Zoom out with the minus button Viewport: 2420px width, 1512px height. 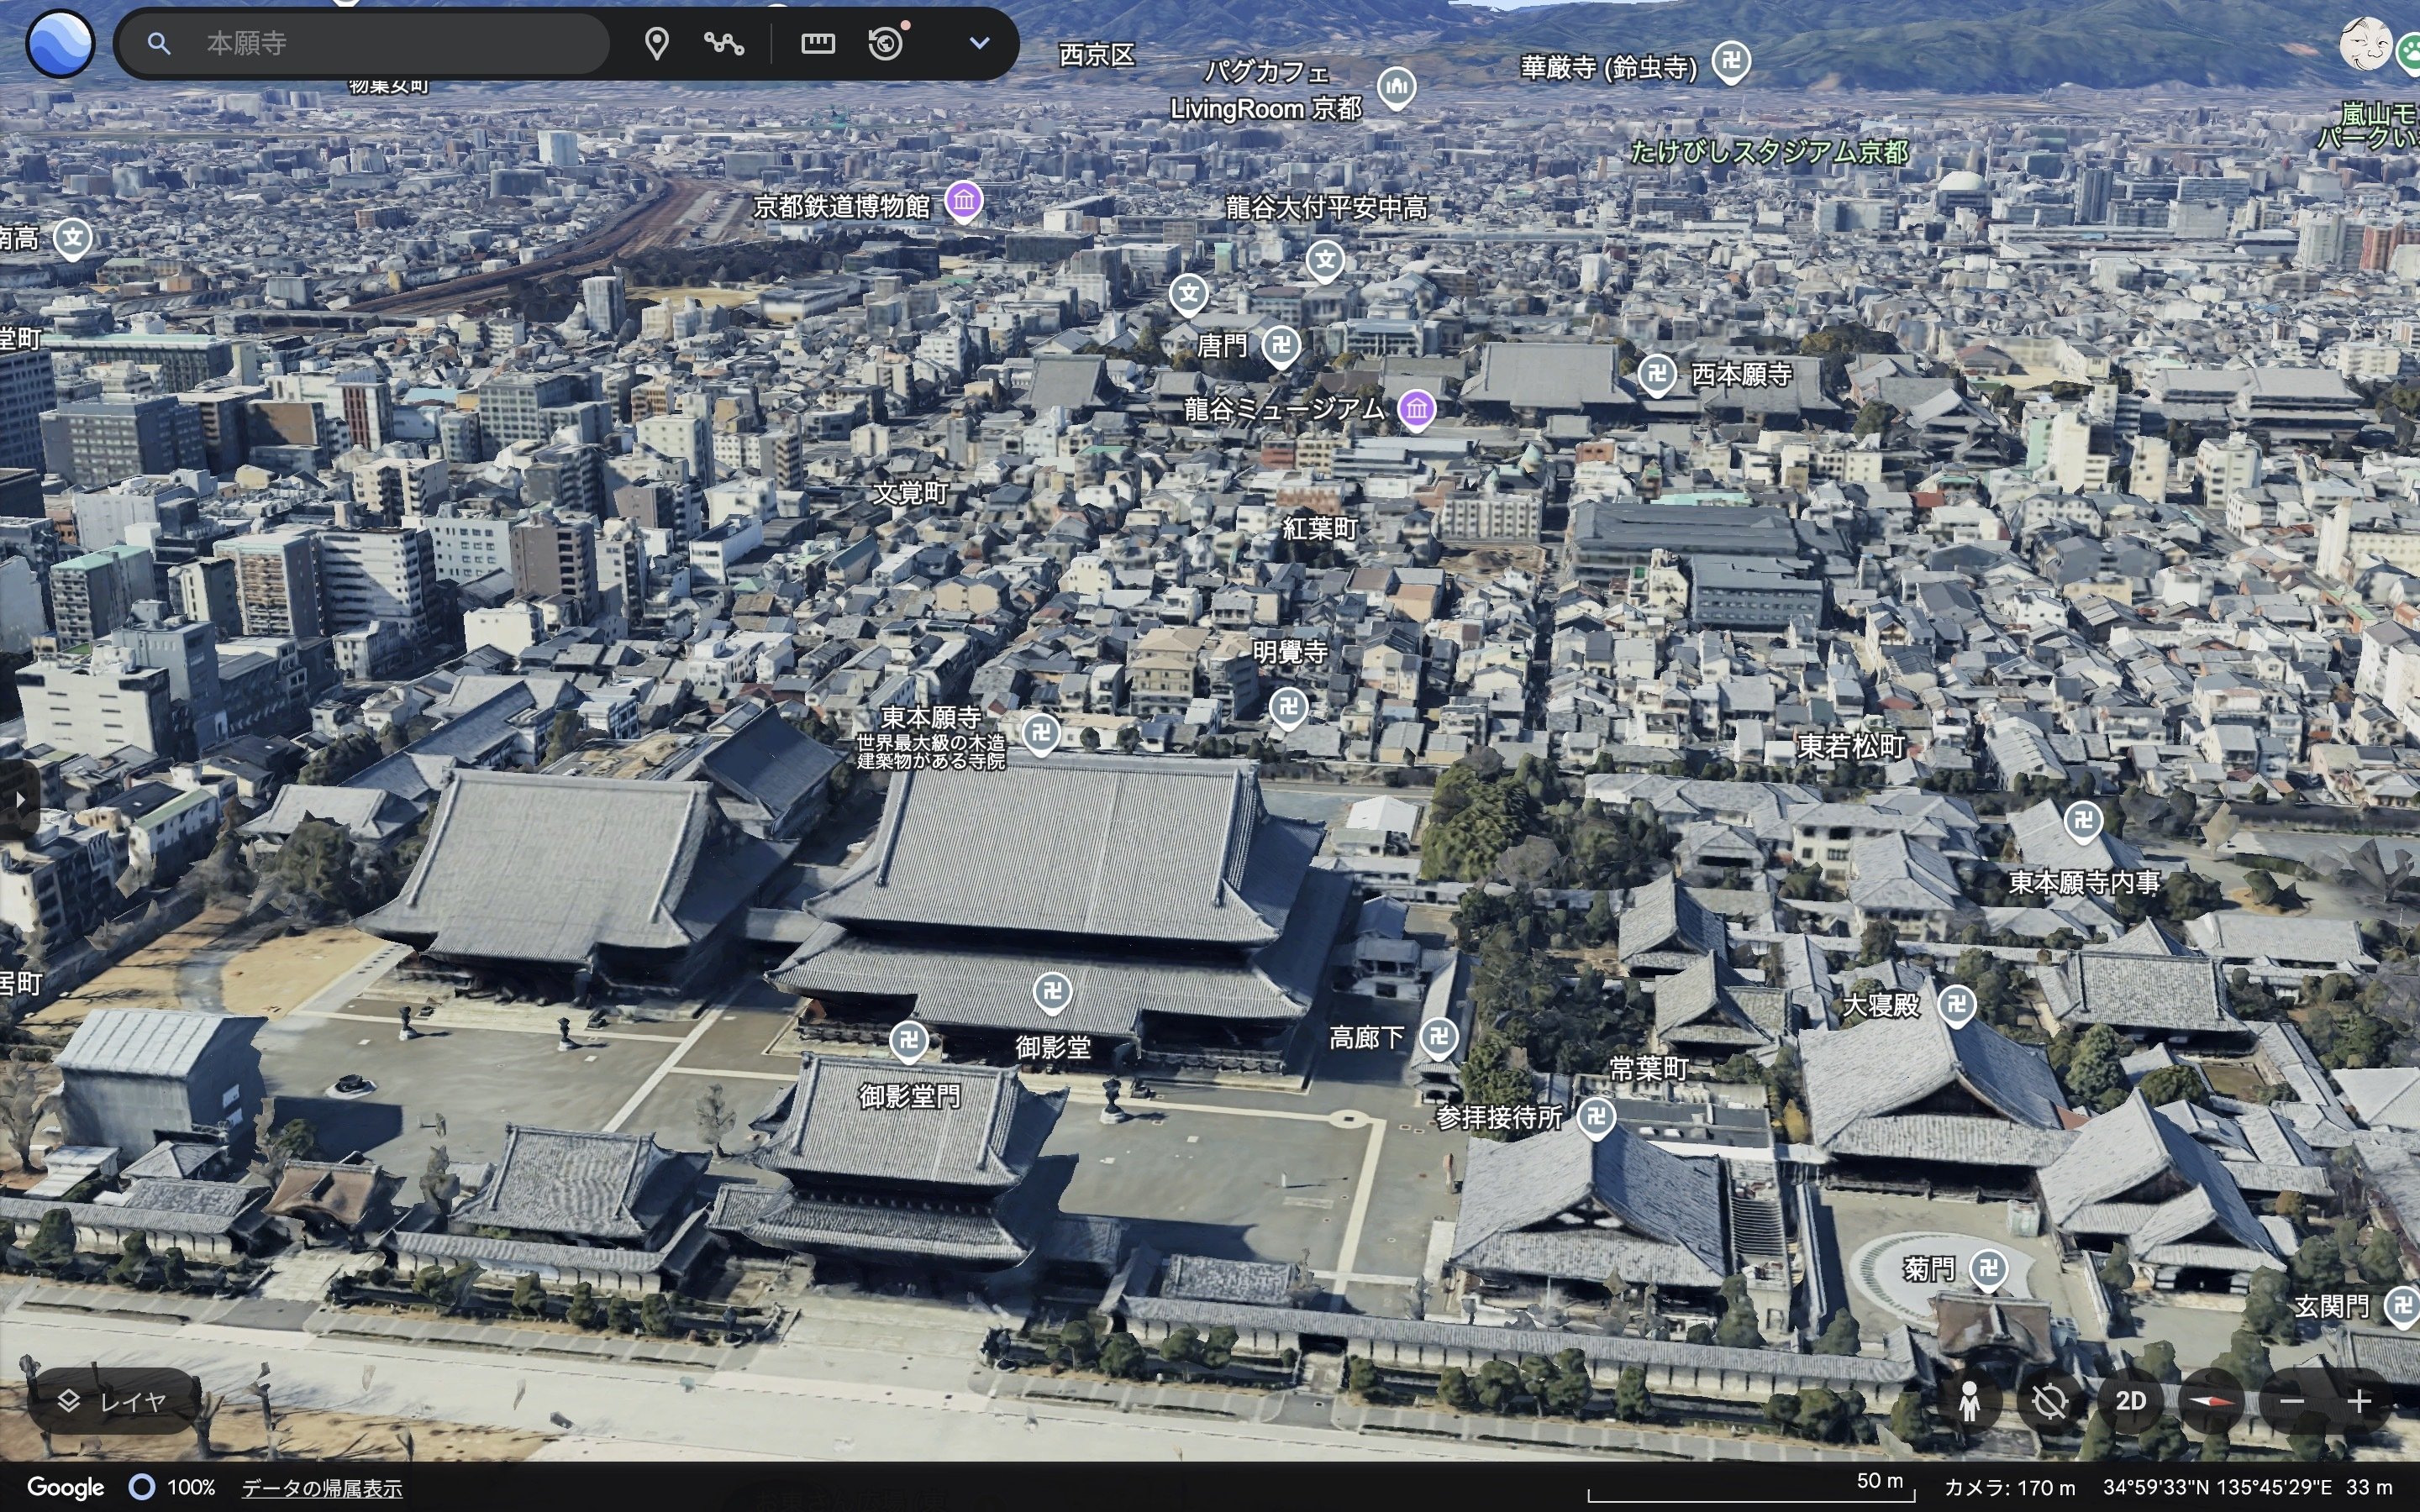coord(2292,1401)
